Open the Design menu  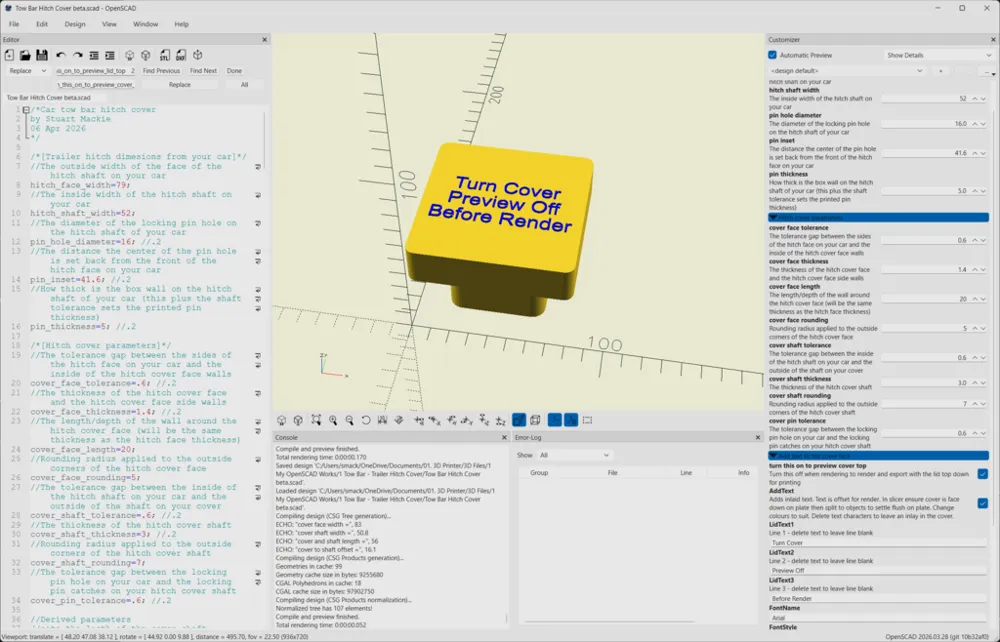pos(75,24)
